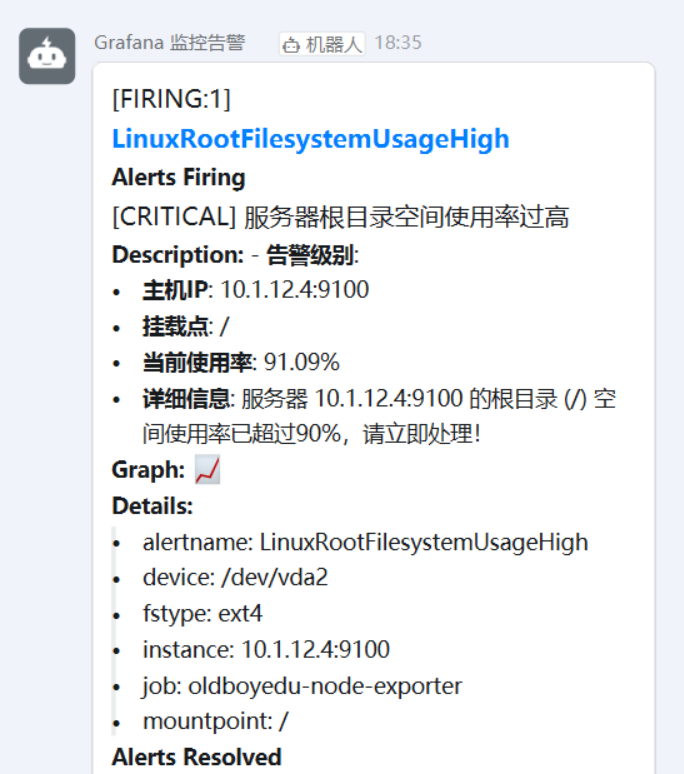The image size is (684, 774).
Task: Click the 挂载点 bullet item
Action: tap(186, 326)
